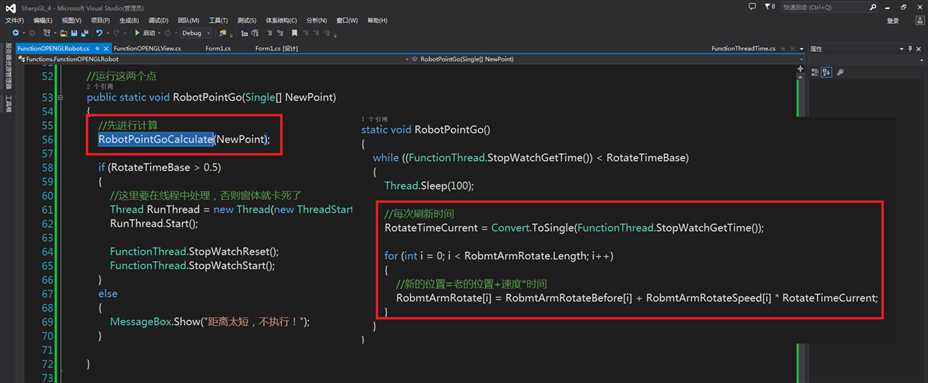Viewport: 928px width, 383px height.
Task: Start debugging with the green play icon
Action: coord(137,33)
